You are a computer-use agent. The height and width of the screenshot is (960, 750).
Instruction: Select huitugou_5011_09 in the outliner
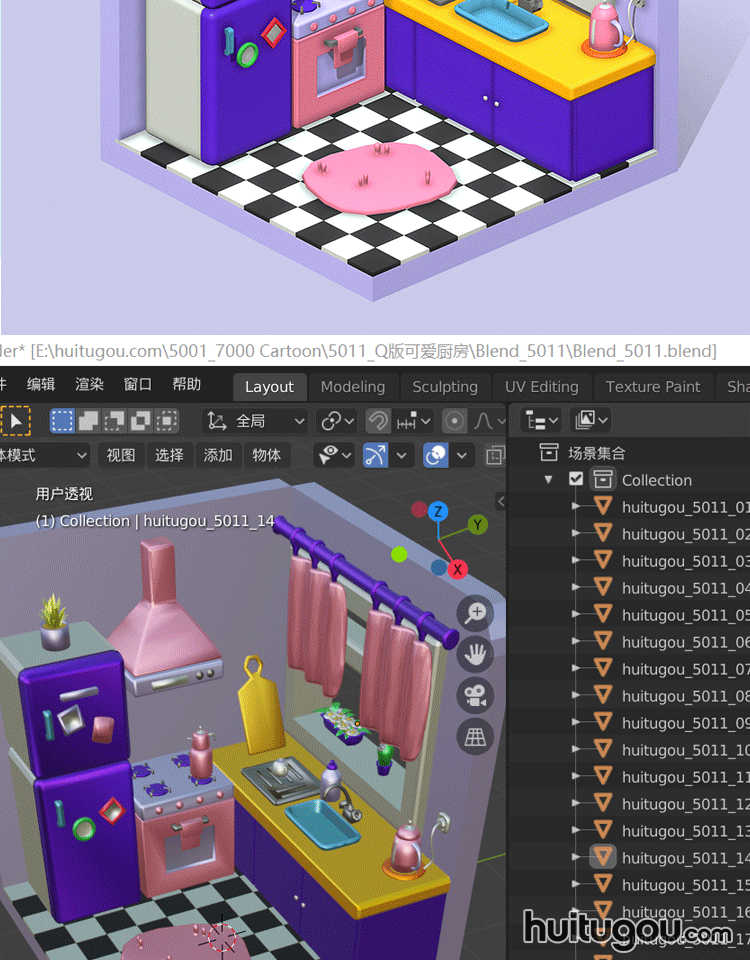685,723
